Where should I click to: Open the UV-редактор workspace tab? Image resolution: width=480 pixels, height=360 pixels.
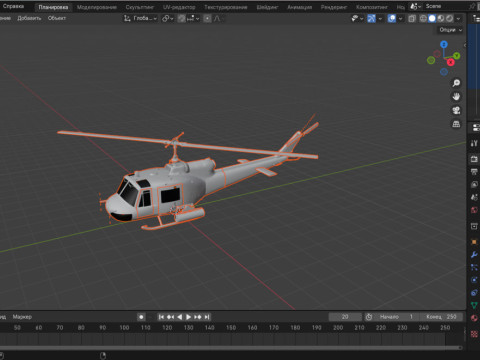[179, 7]
